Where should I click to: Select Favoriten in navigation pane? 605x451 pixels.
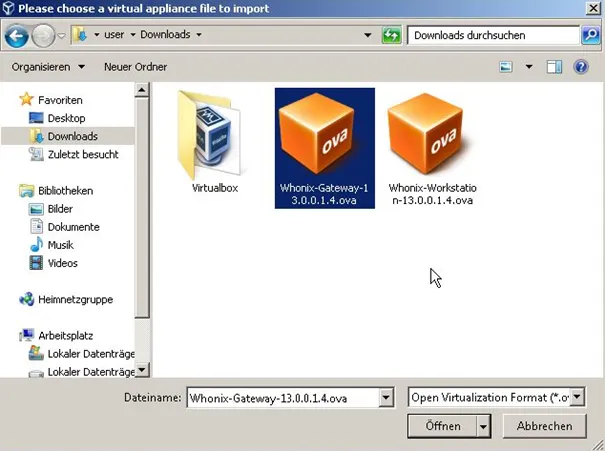tap(60, 100)
